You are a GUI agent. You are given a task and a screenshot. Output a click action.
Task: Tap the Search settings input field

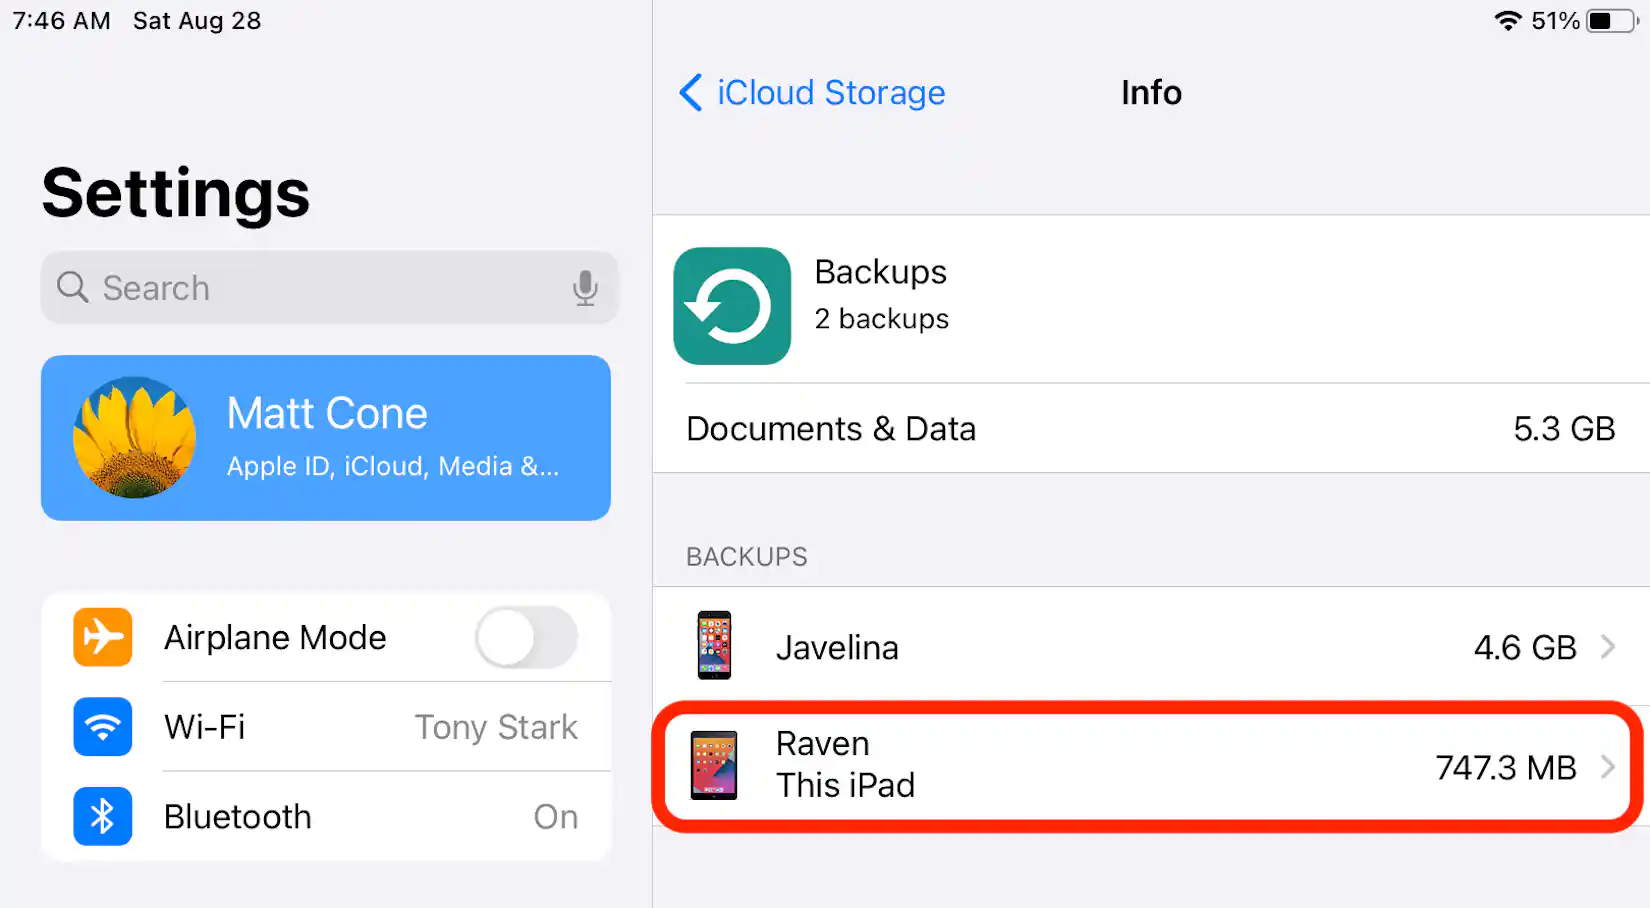point(300,288)
